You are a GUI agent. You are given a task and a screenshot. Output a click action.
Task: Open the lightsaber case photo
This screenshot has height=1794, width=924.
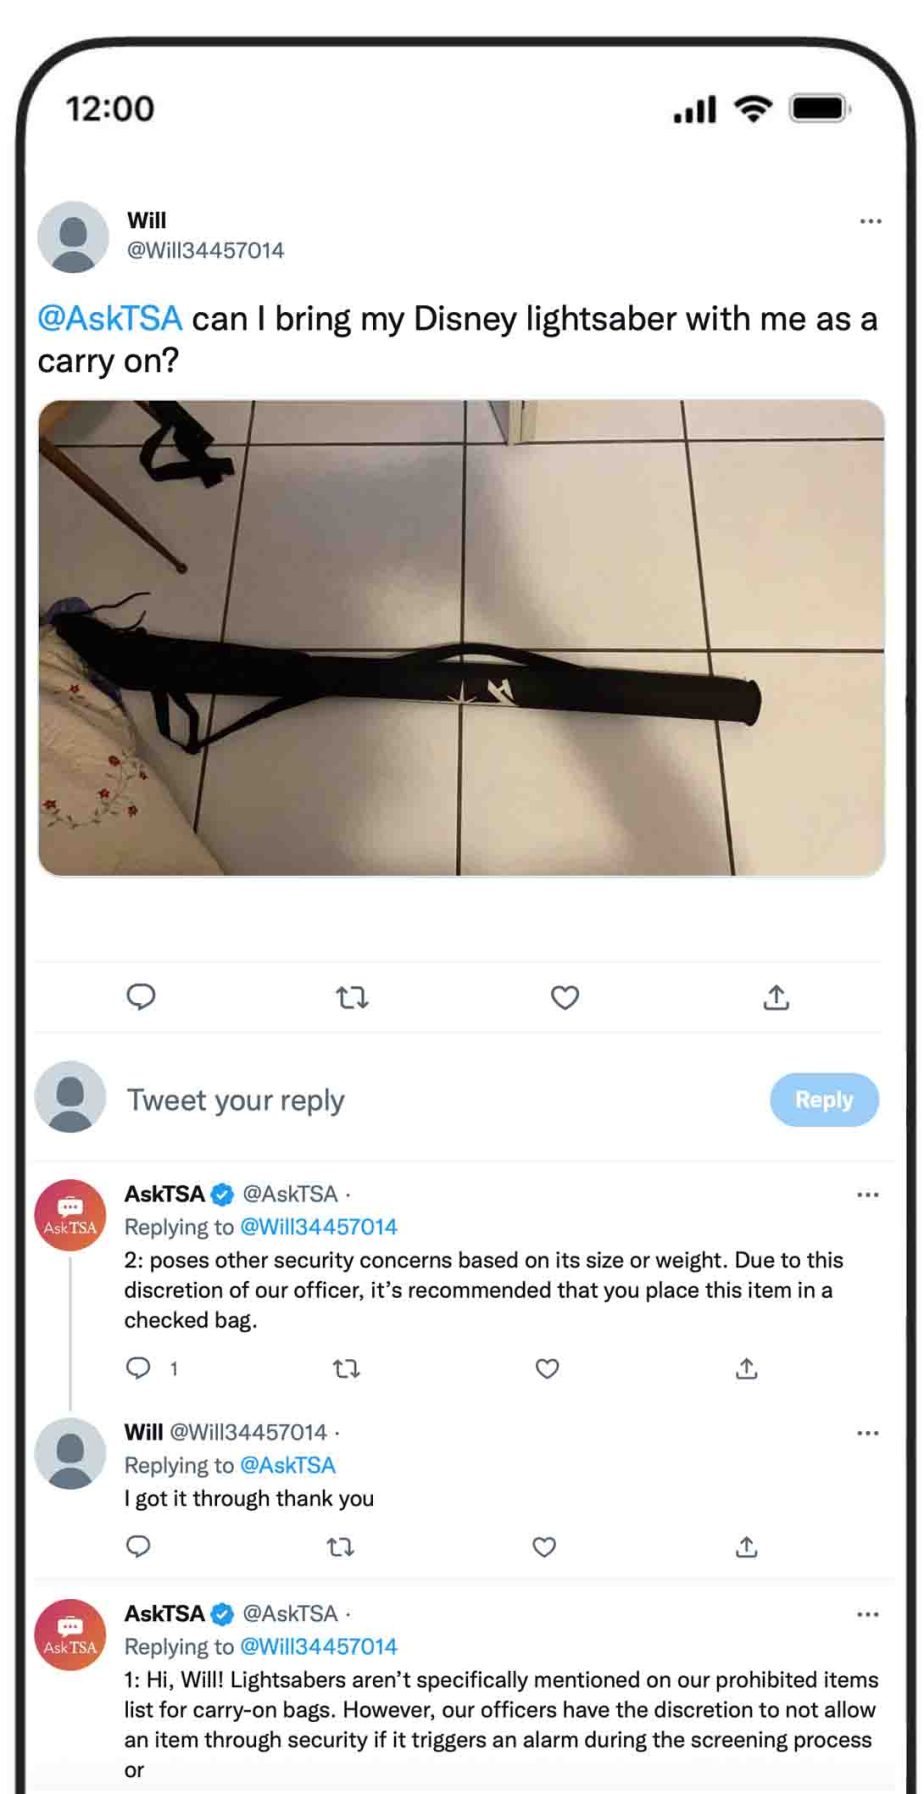click(461, 638)
